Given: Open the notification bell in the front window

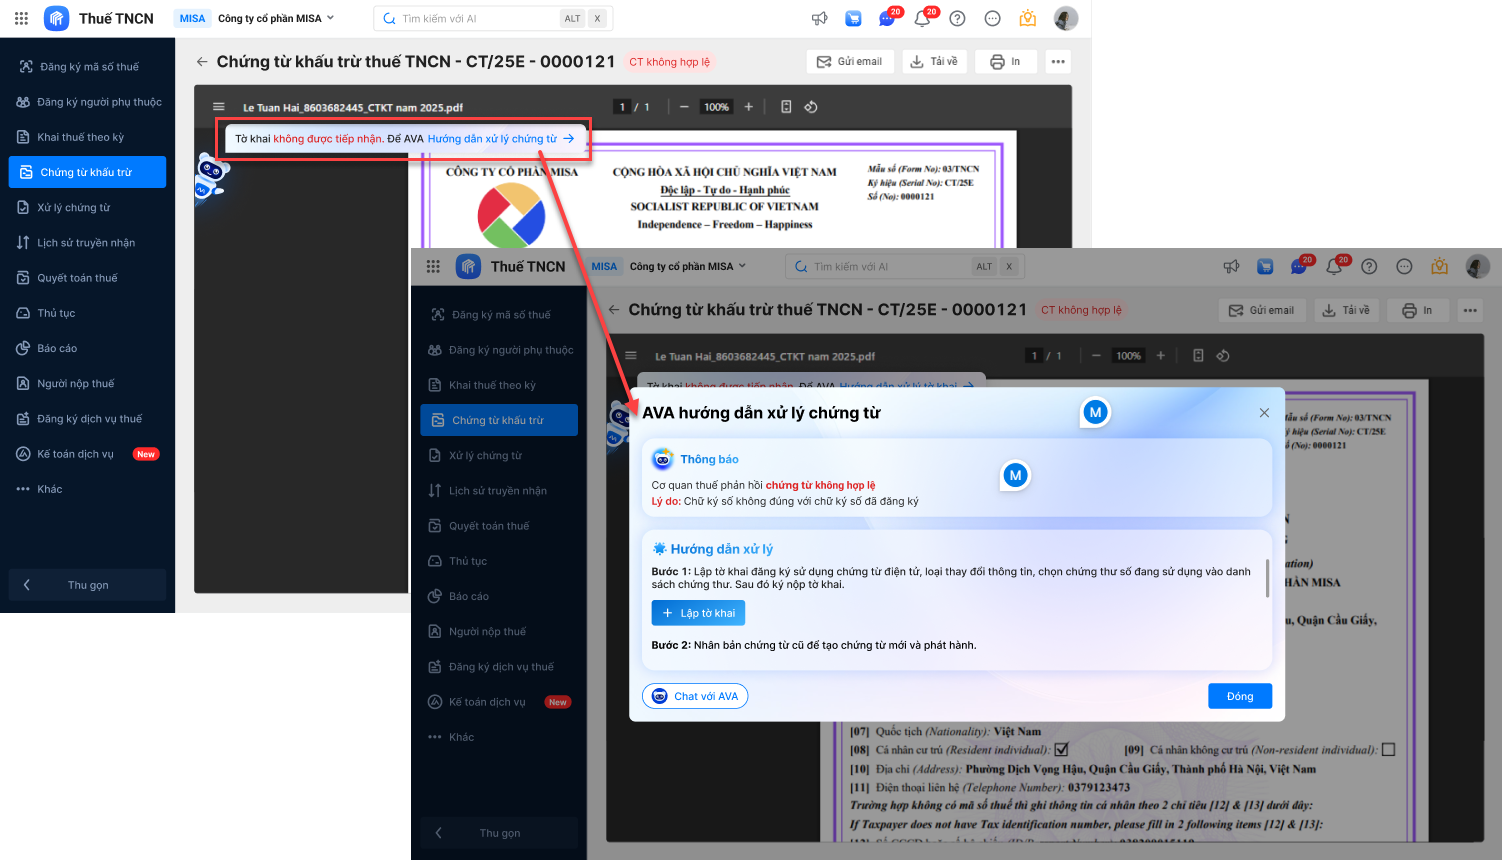Looking at the screenshot, I should (1334, 266).
